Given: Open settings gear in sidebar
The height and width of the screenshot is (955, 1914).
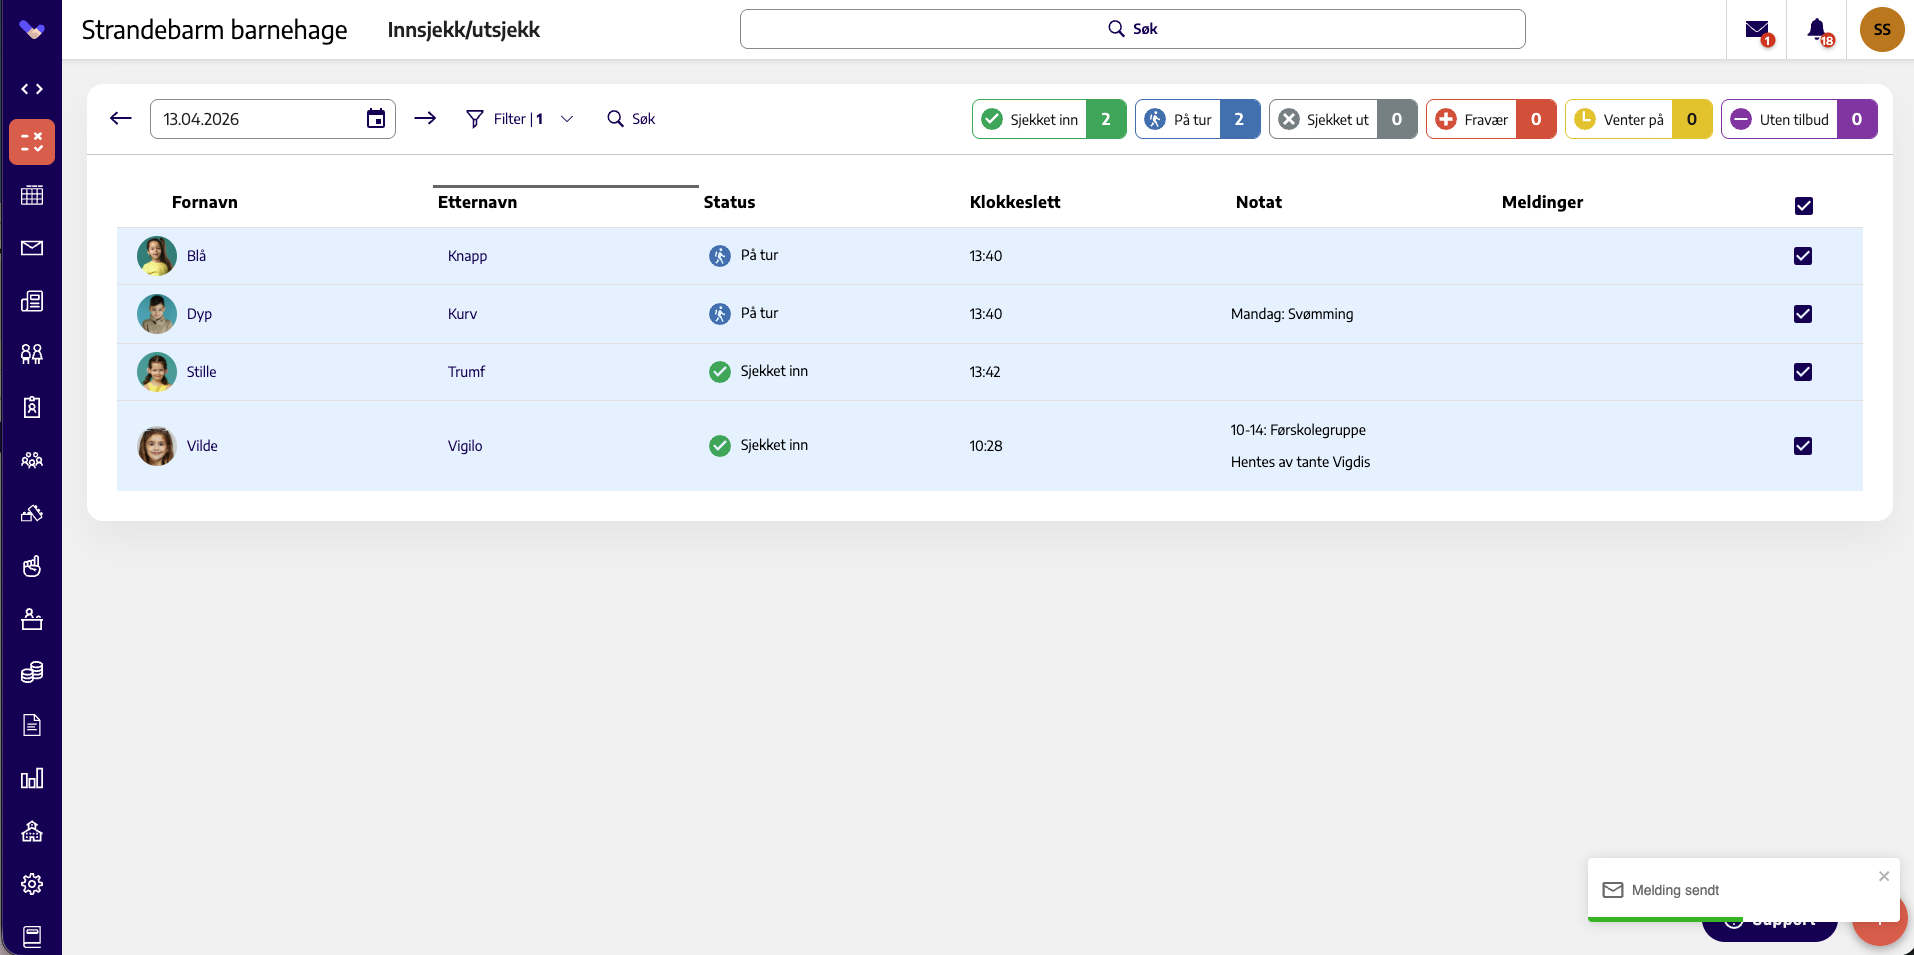Looking at the screenshot, I should pos(32,884).
